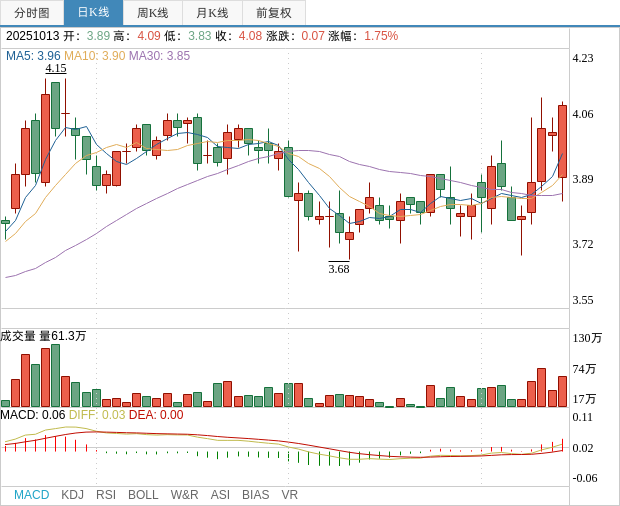This screenshot has height=506, width=620.
Task: Click the date 20251013 in header
Action: click(x=32, y=36)
